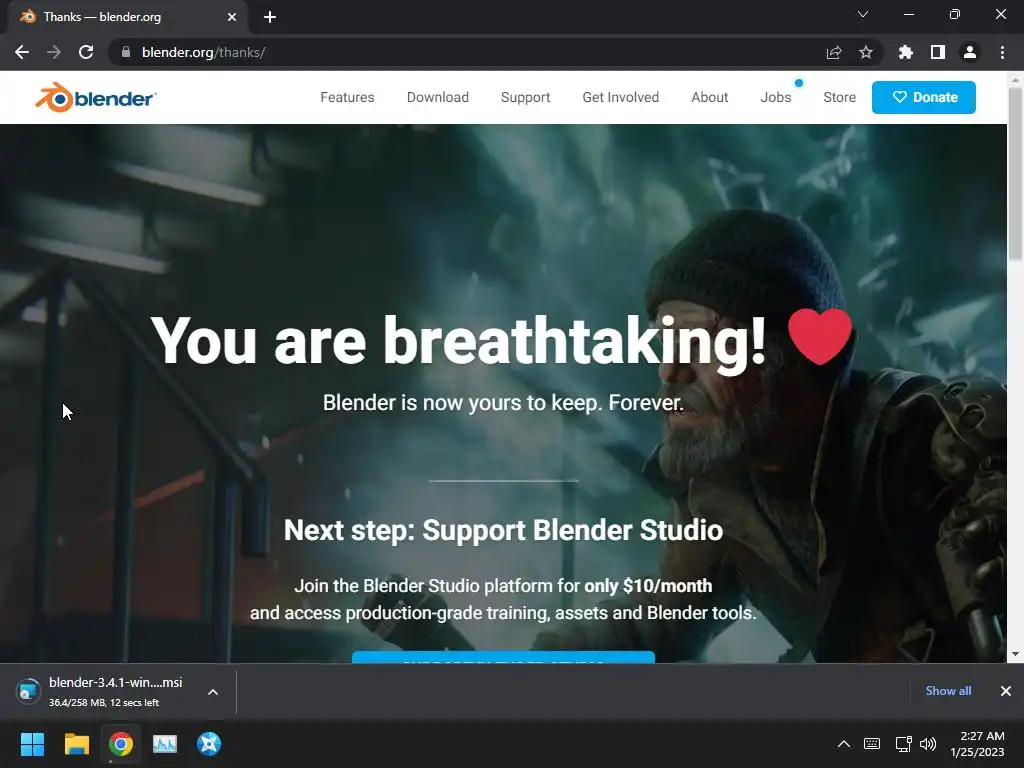The width and height of the screenshot is (1024, 768).
Task: Click the blender msi file icon in downloads bar
Action: [29, 692]
